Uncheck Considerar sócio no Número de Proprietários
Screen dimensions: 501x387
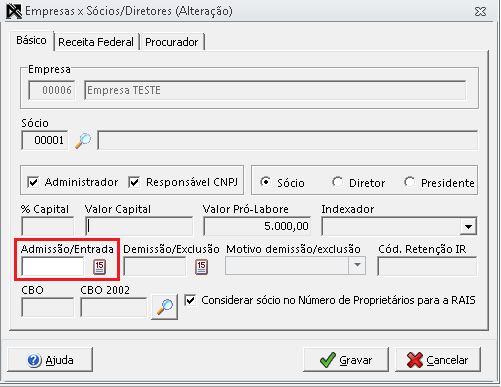tap(190, 300)
